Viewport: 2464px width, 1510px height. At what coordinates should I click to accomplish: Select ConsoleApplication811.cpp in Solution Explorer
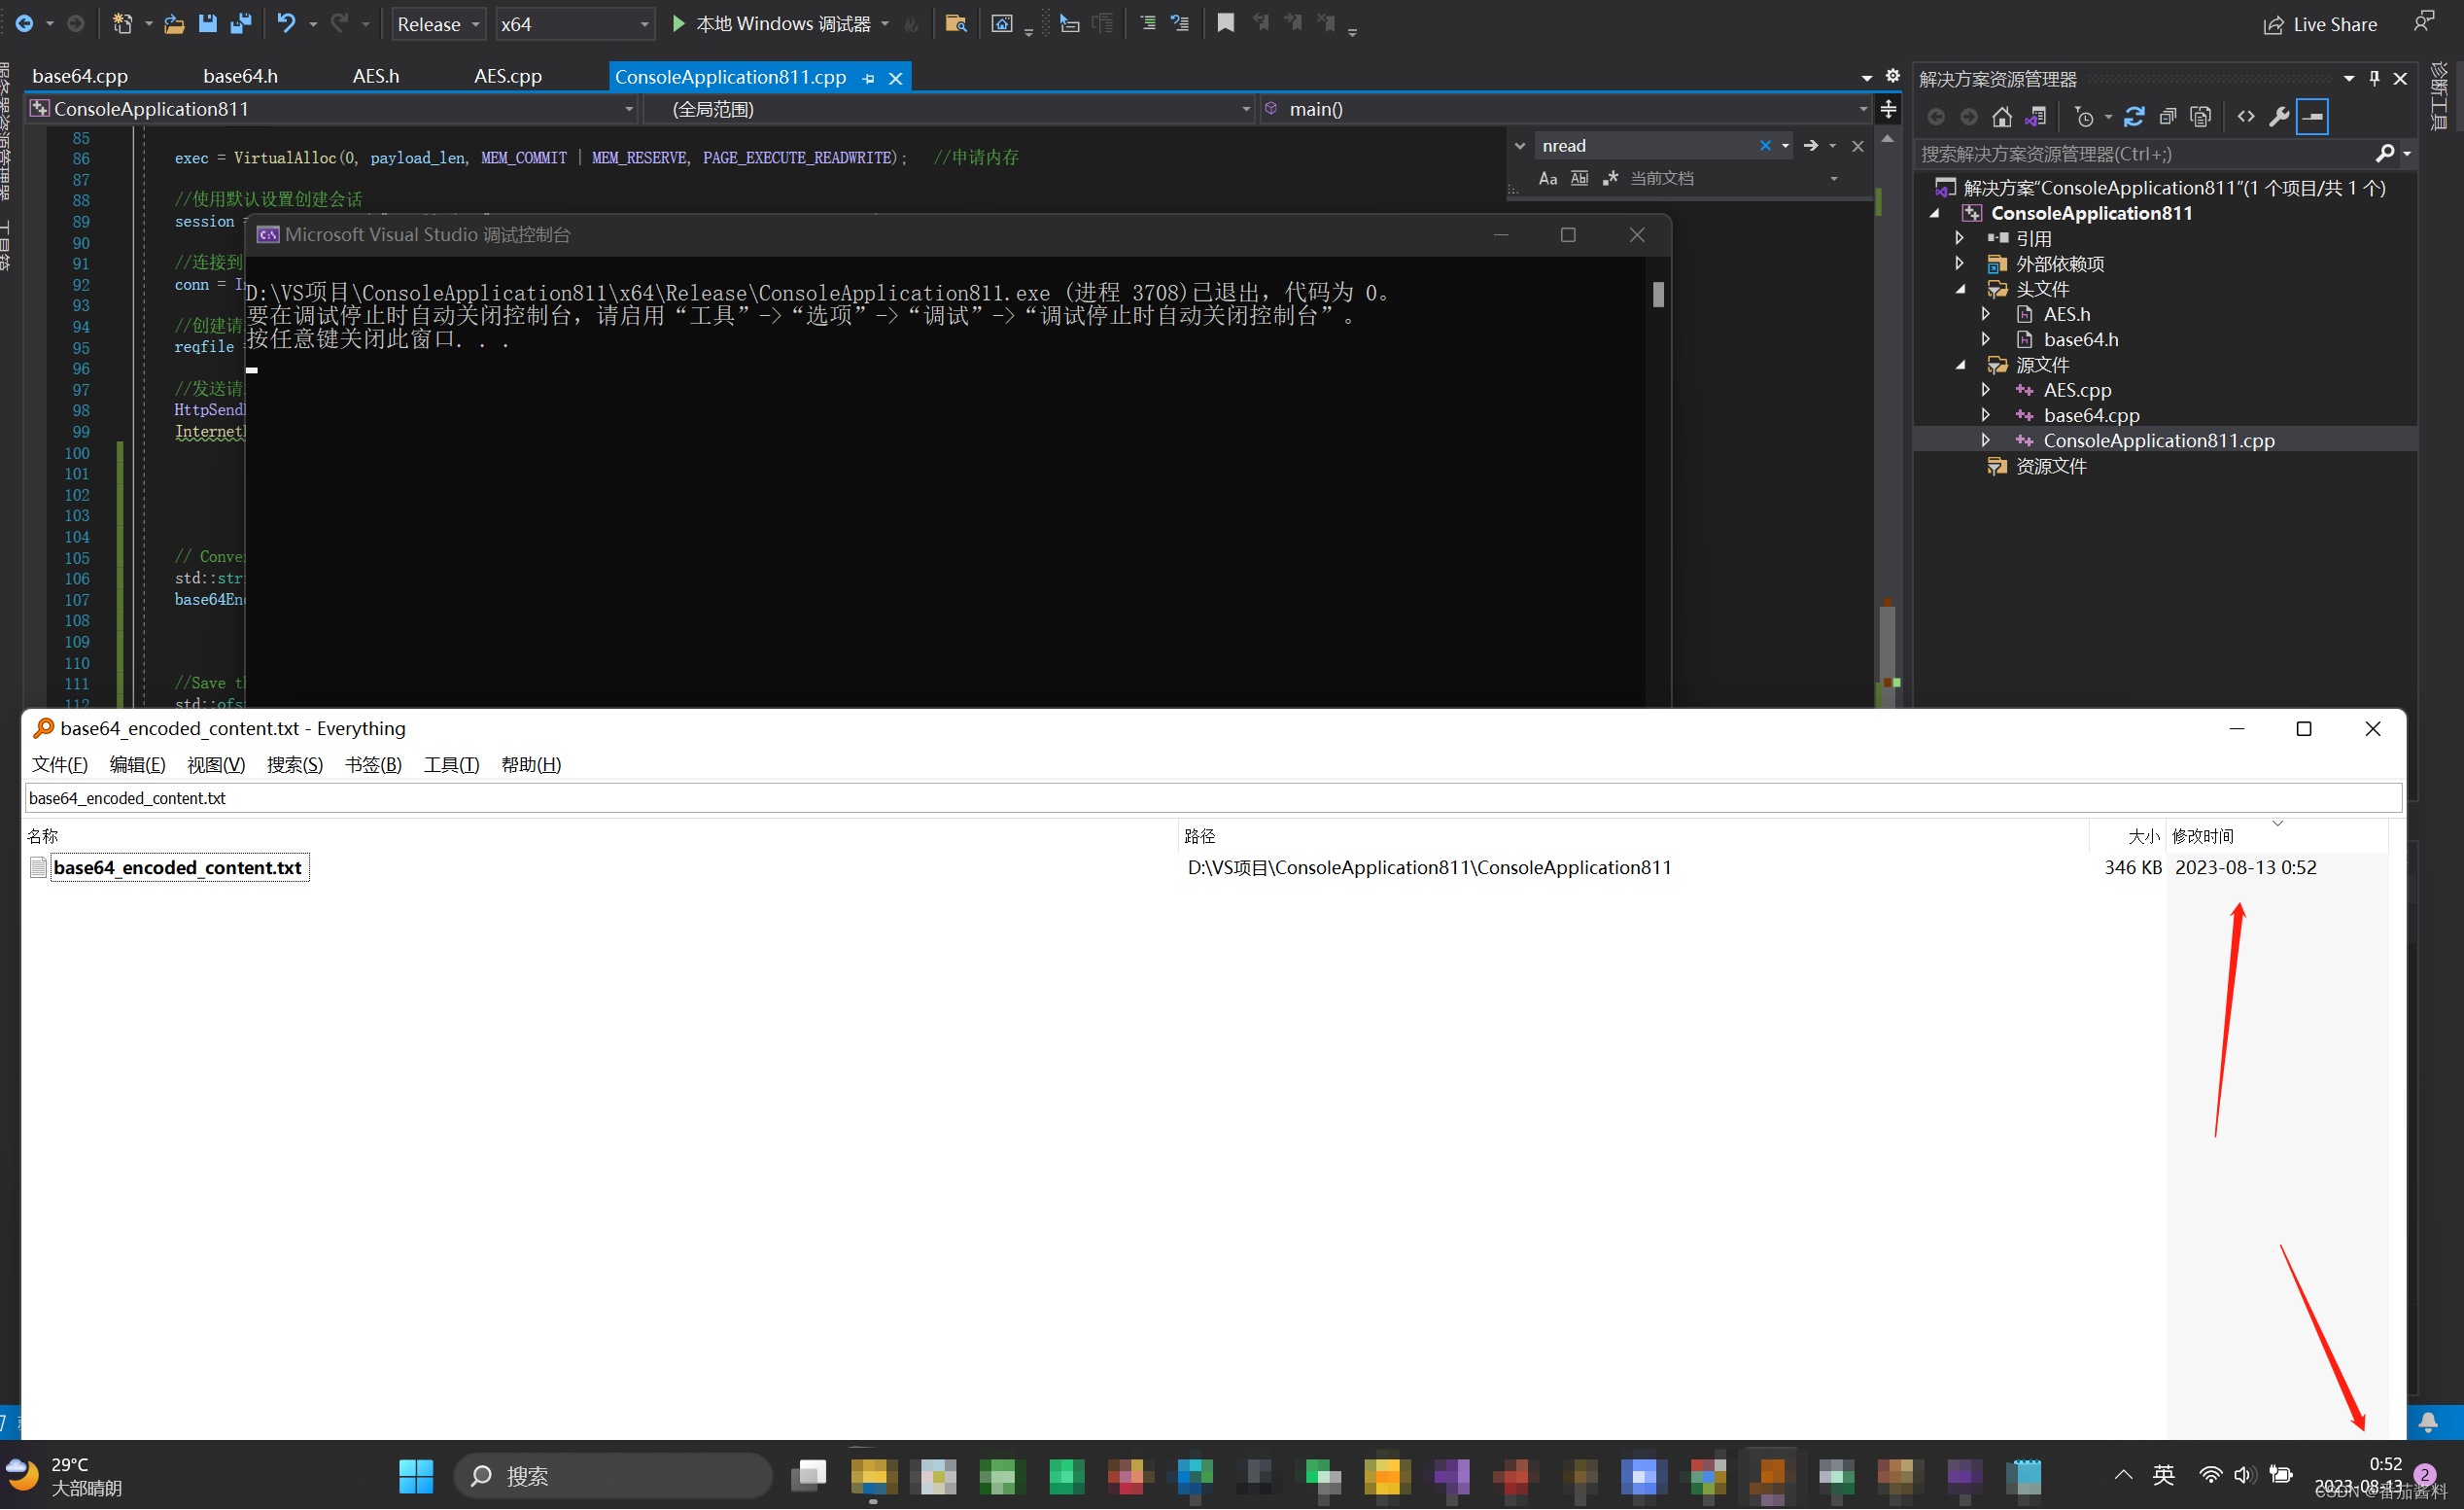coord(2158,440)
